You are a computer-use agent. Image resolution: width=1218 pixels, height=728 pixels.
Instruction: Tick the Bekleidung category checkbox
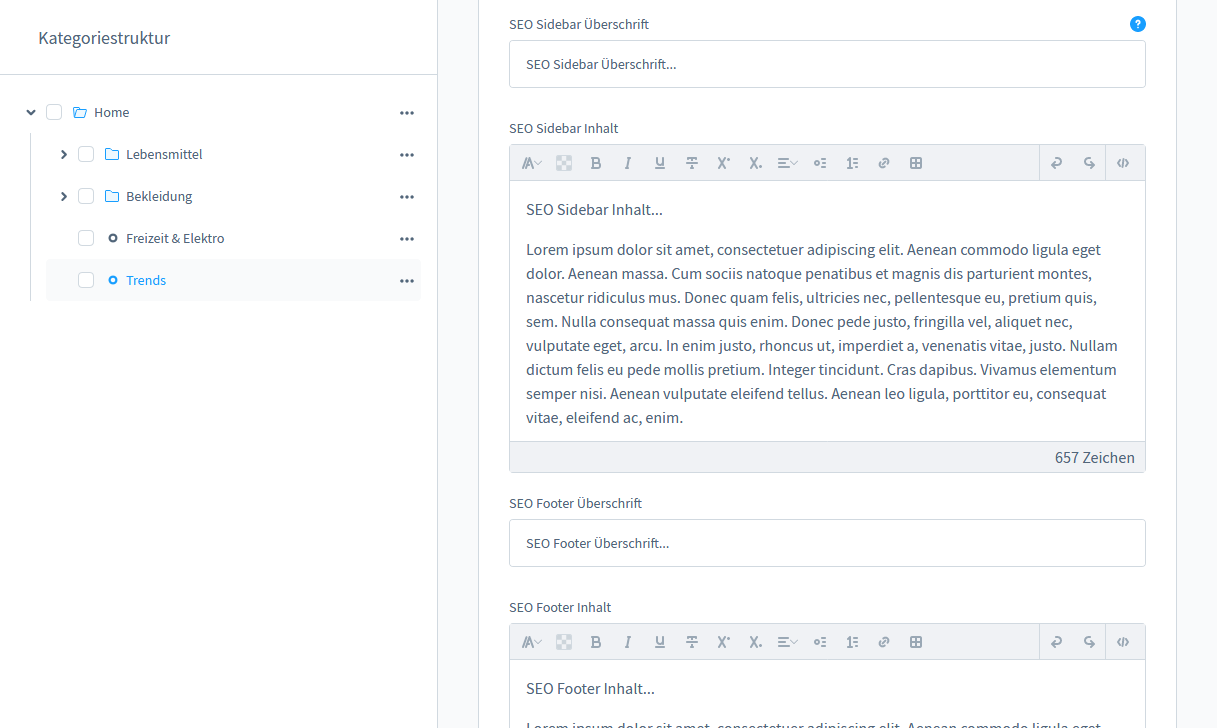point(86,196)
